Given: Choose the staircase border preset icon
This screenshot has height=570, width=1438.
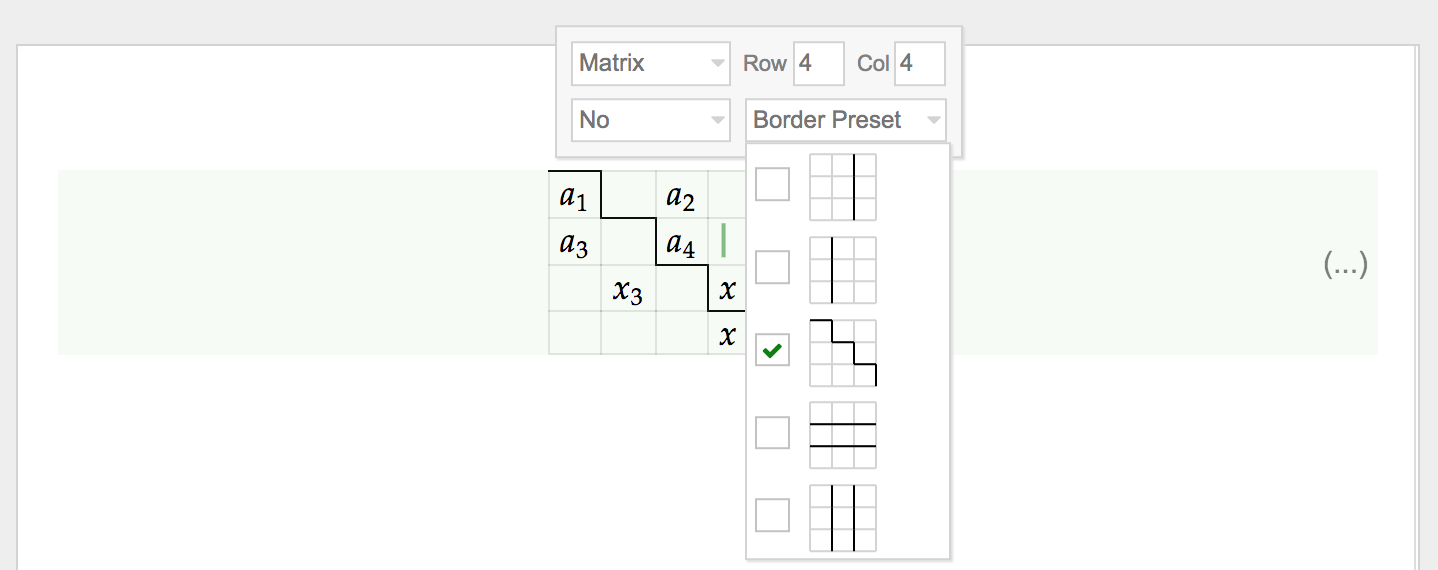Looking at the screenshot, I should (843, 353).
